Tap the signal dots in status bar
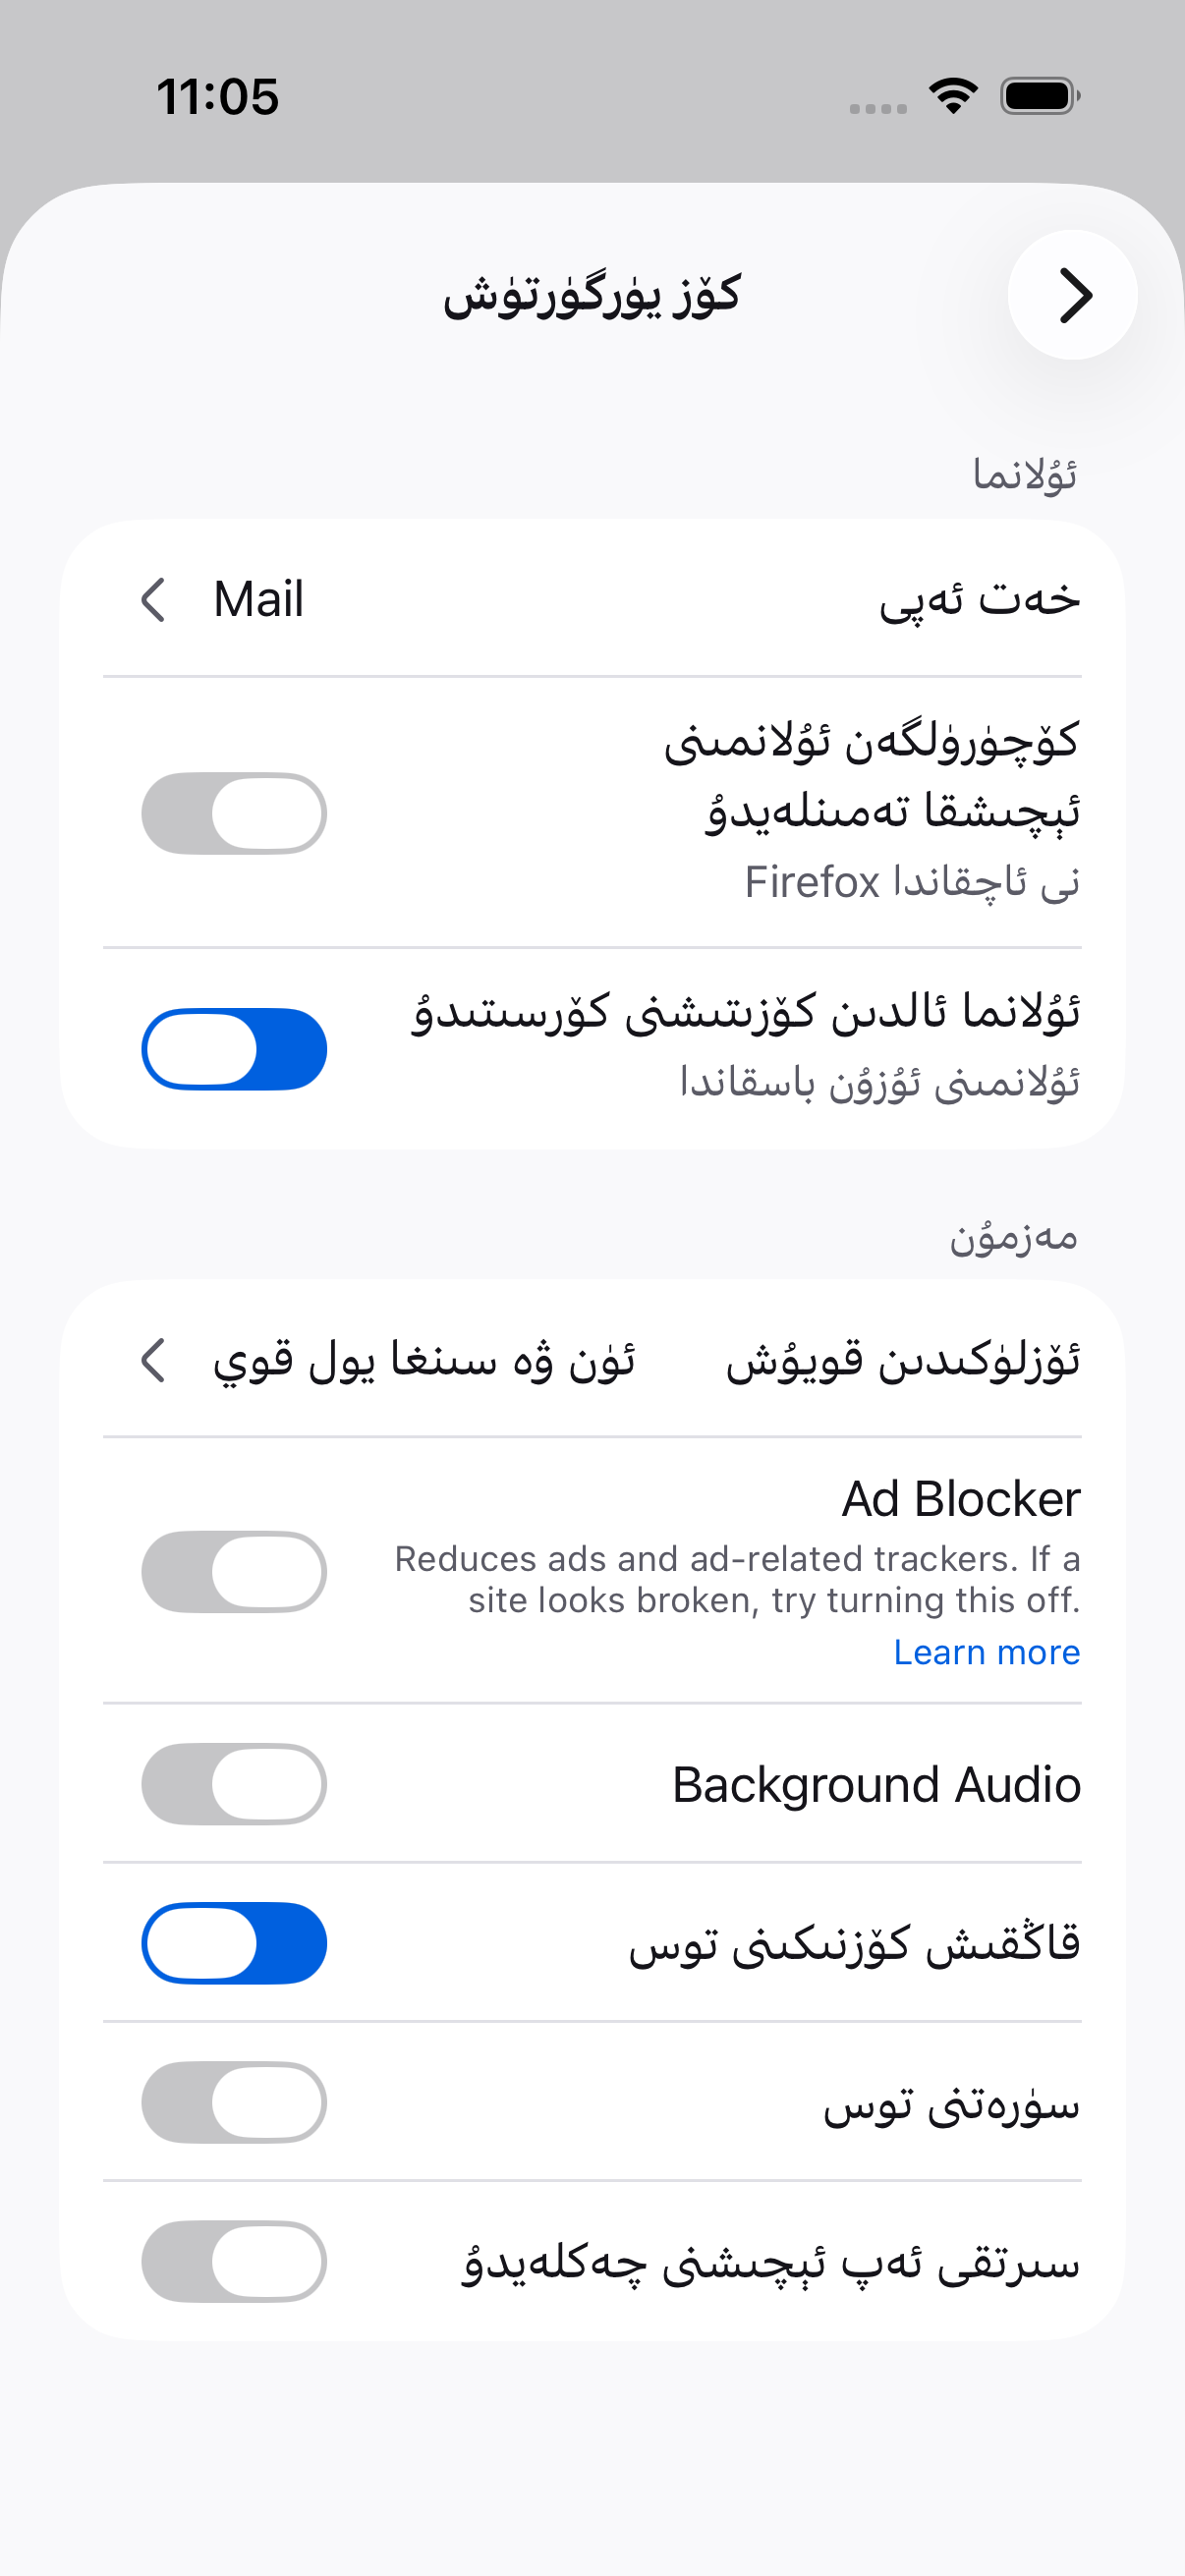 pyautogui.click(x=878, y=108)
